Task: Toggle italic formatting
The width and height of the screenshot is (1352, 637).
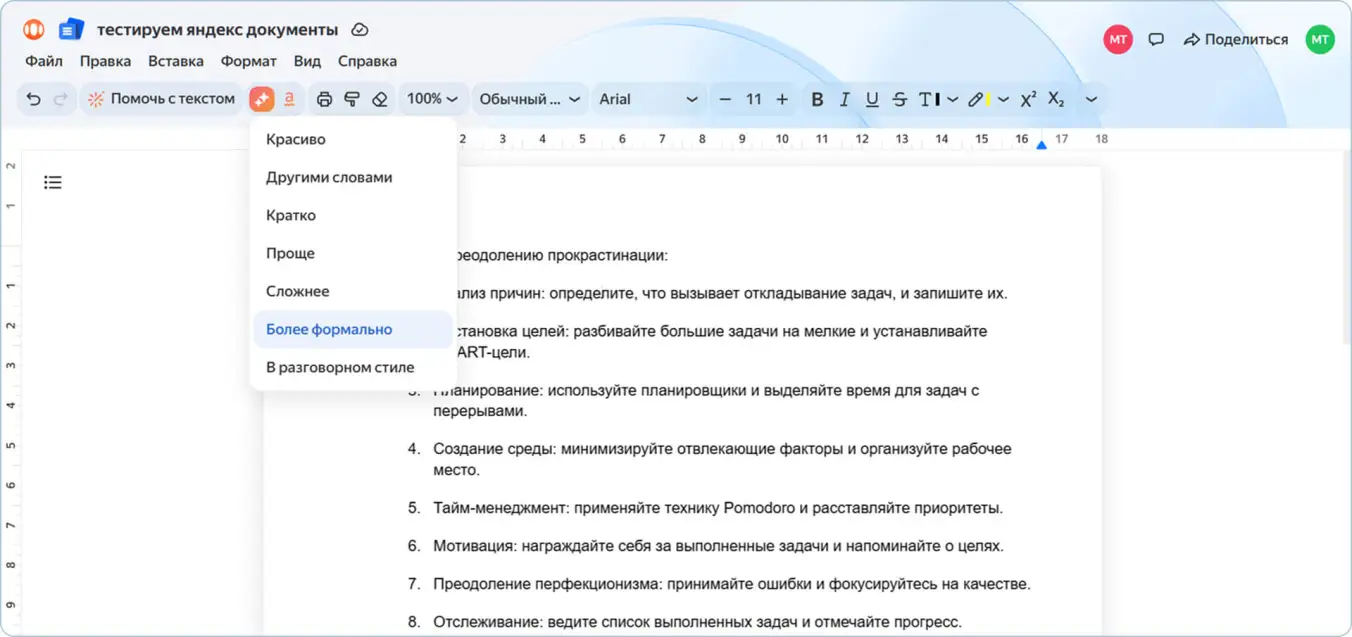Action: point(845,99)
